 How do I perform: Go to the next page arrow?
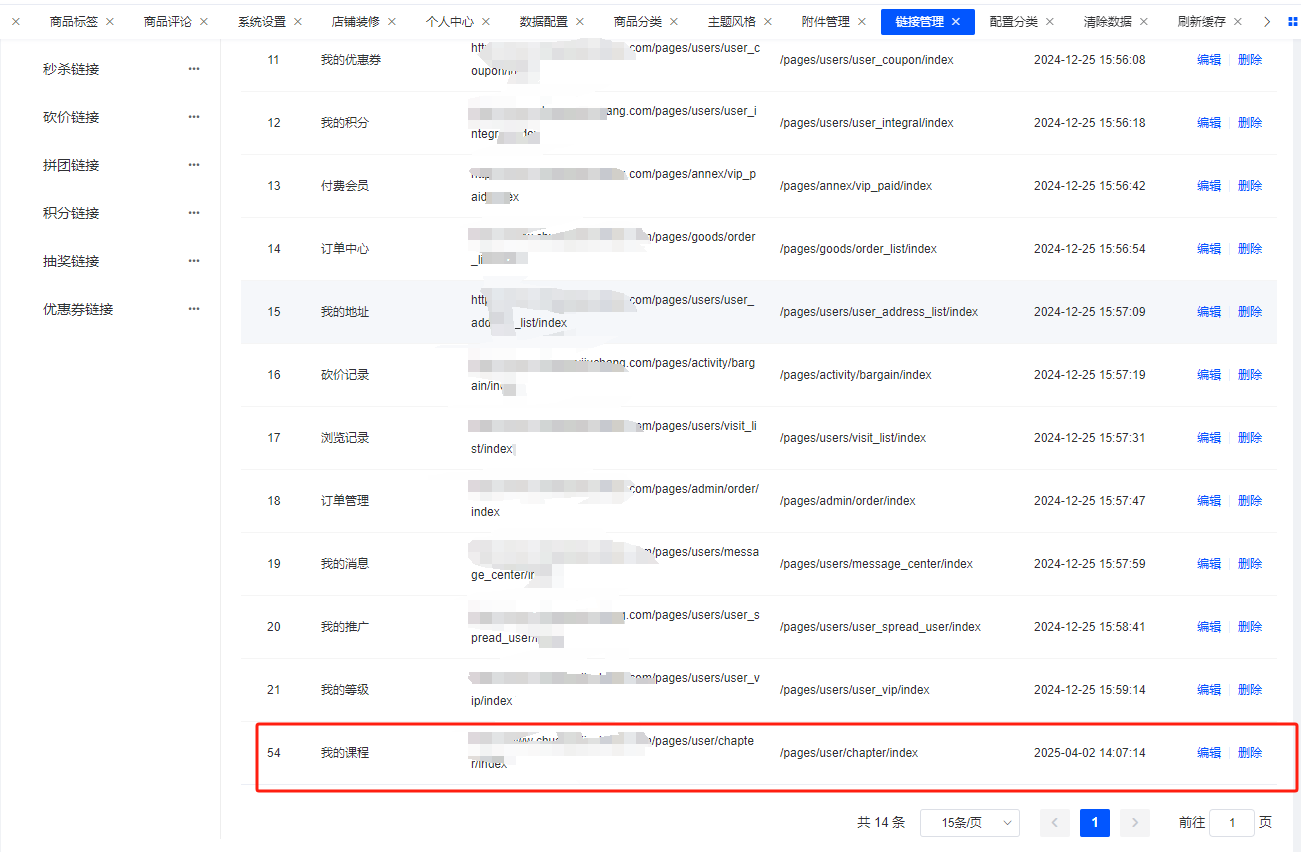pyautogui.click(x=1135, y=823)
